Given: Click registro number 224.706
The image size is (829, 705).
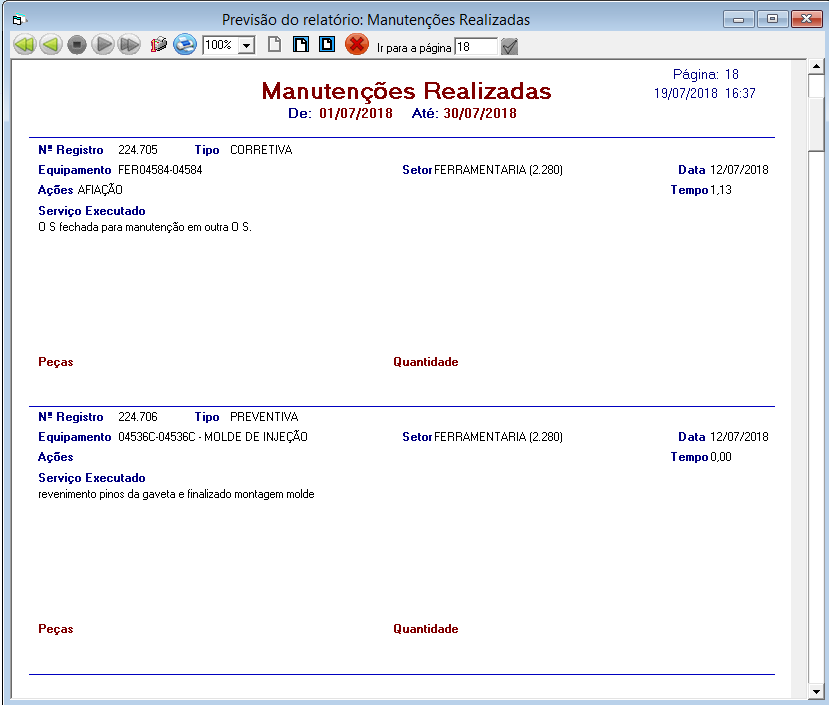Looking at the screenshot, I should coord(138,417).
